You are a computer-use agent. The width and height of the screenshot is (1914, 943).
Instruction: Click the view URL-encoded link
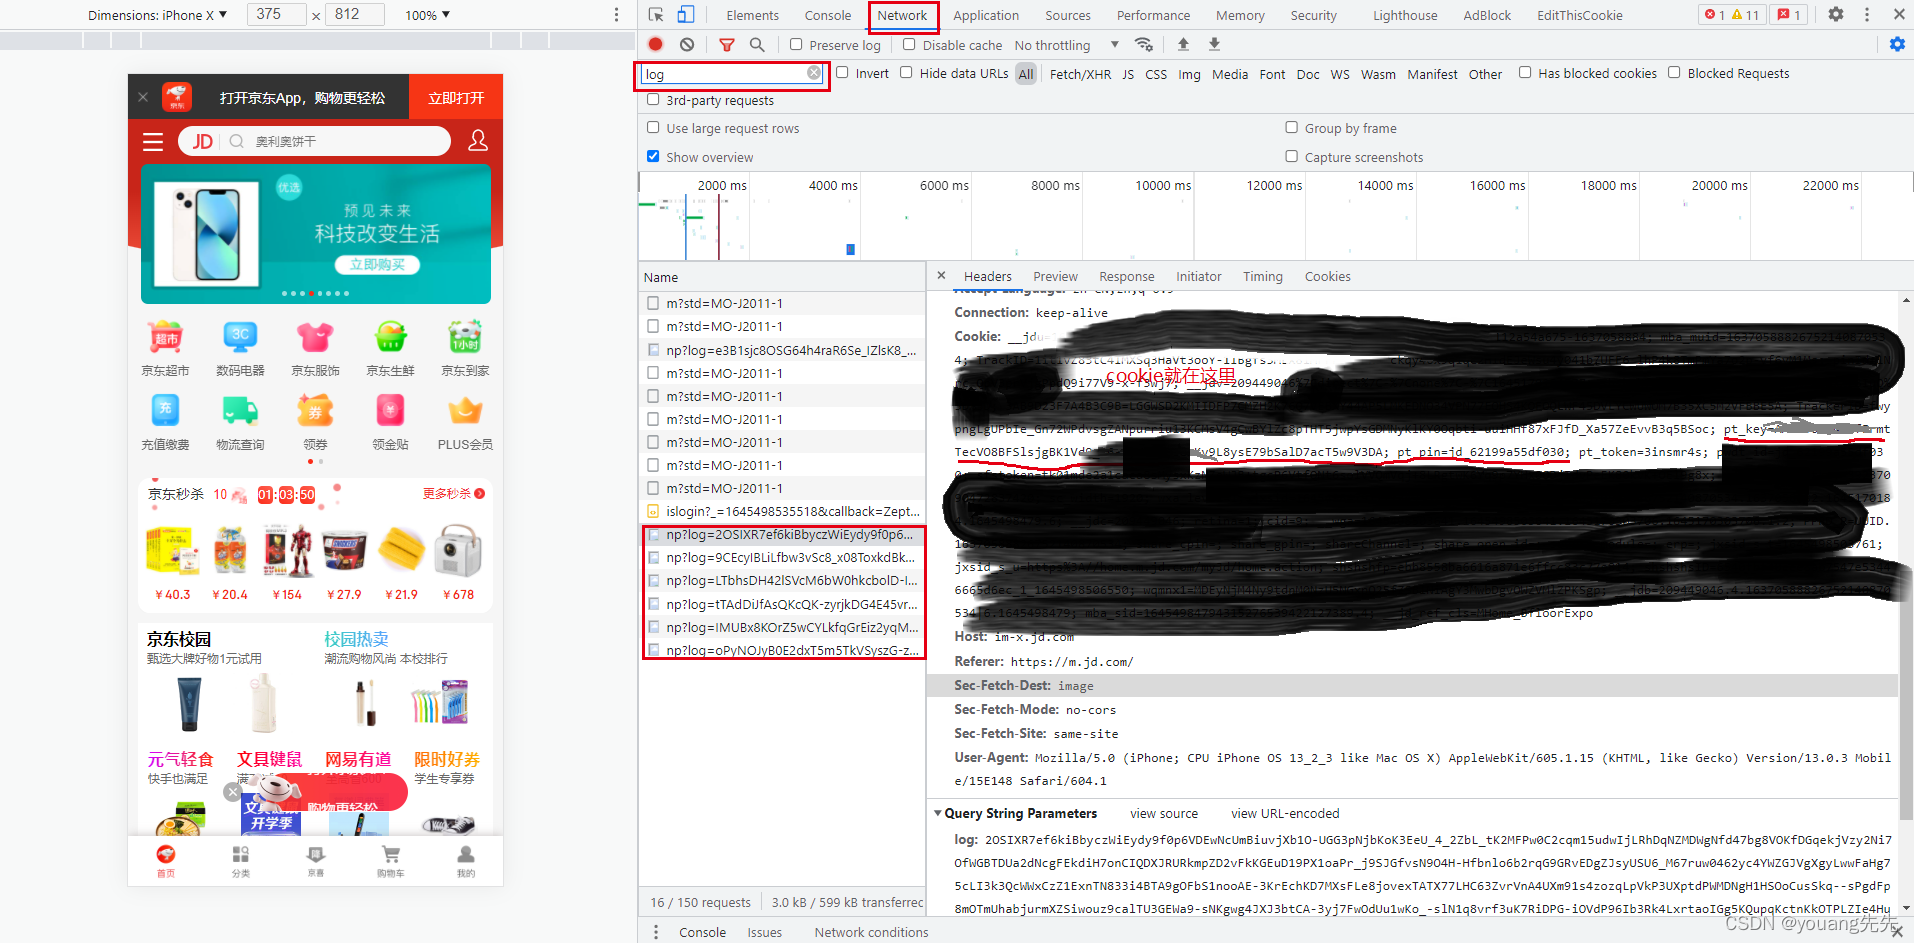click(1285, 814)
